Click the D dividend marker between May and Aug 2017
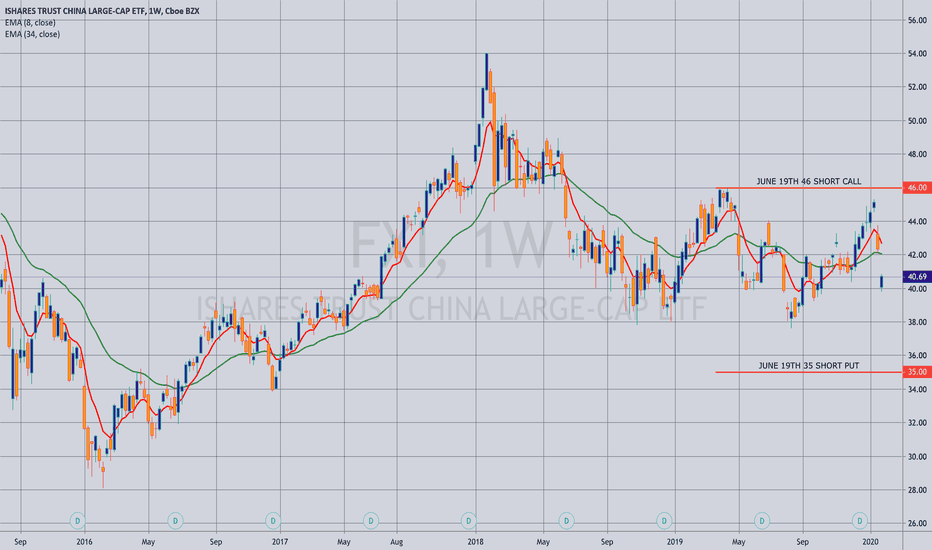Viewport: 932px width, 550px height. [x=371, y=521]
